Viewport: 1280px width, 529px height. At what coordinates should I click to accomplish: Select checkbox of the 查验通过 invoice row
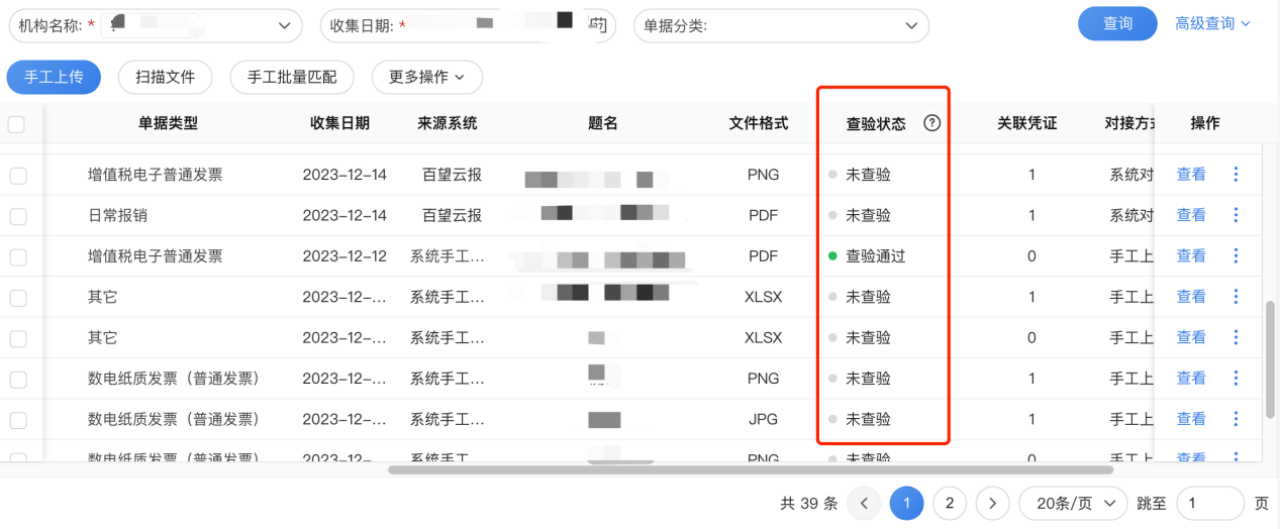pyautogui.click(x=18, y=257)
